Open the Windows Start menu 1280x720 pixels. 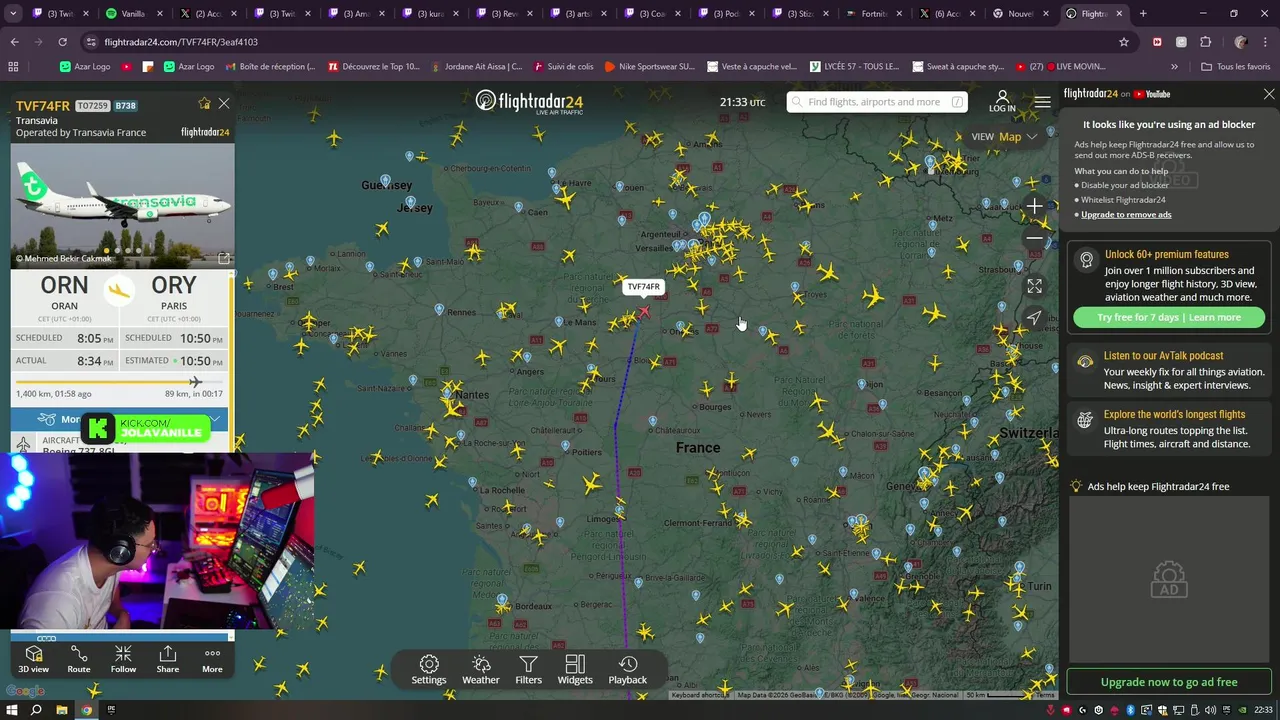pos(12,710)
